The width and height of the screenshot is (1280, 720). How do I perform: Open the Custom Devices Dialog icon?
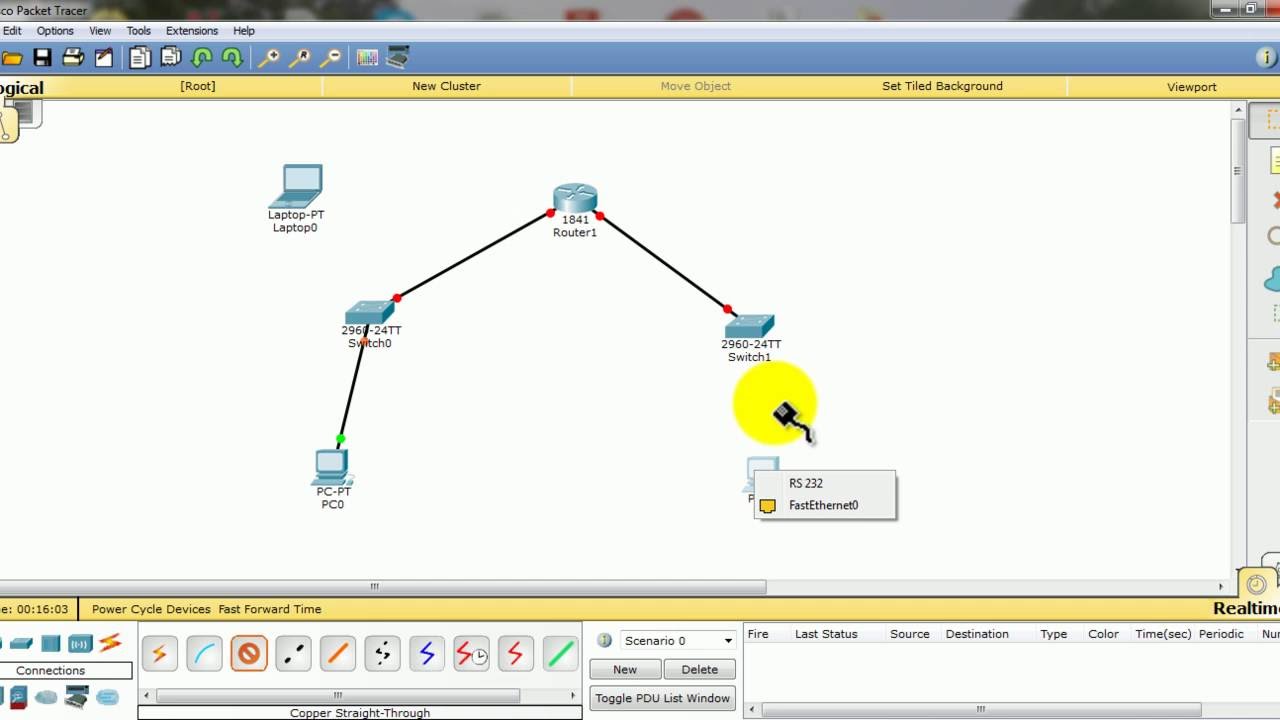pyautogui.click(x=398, y=57)
